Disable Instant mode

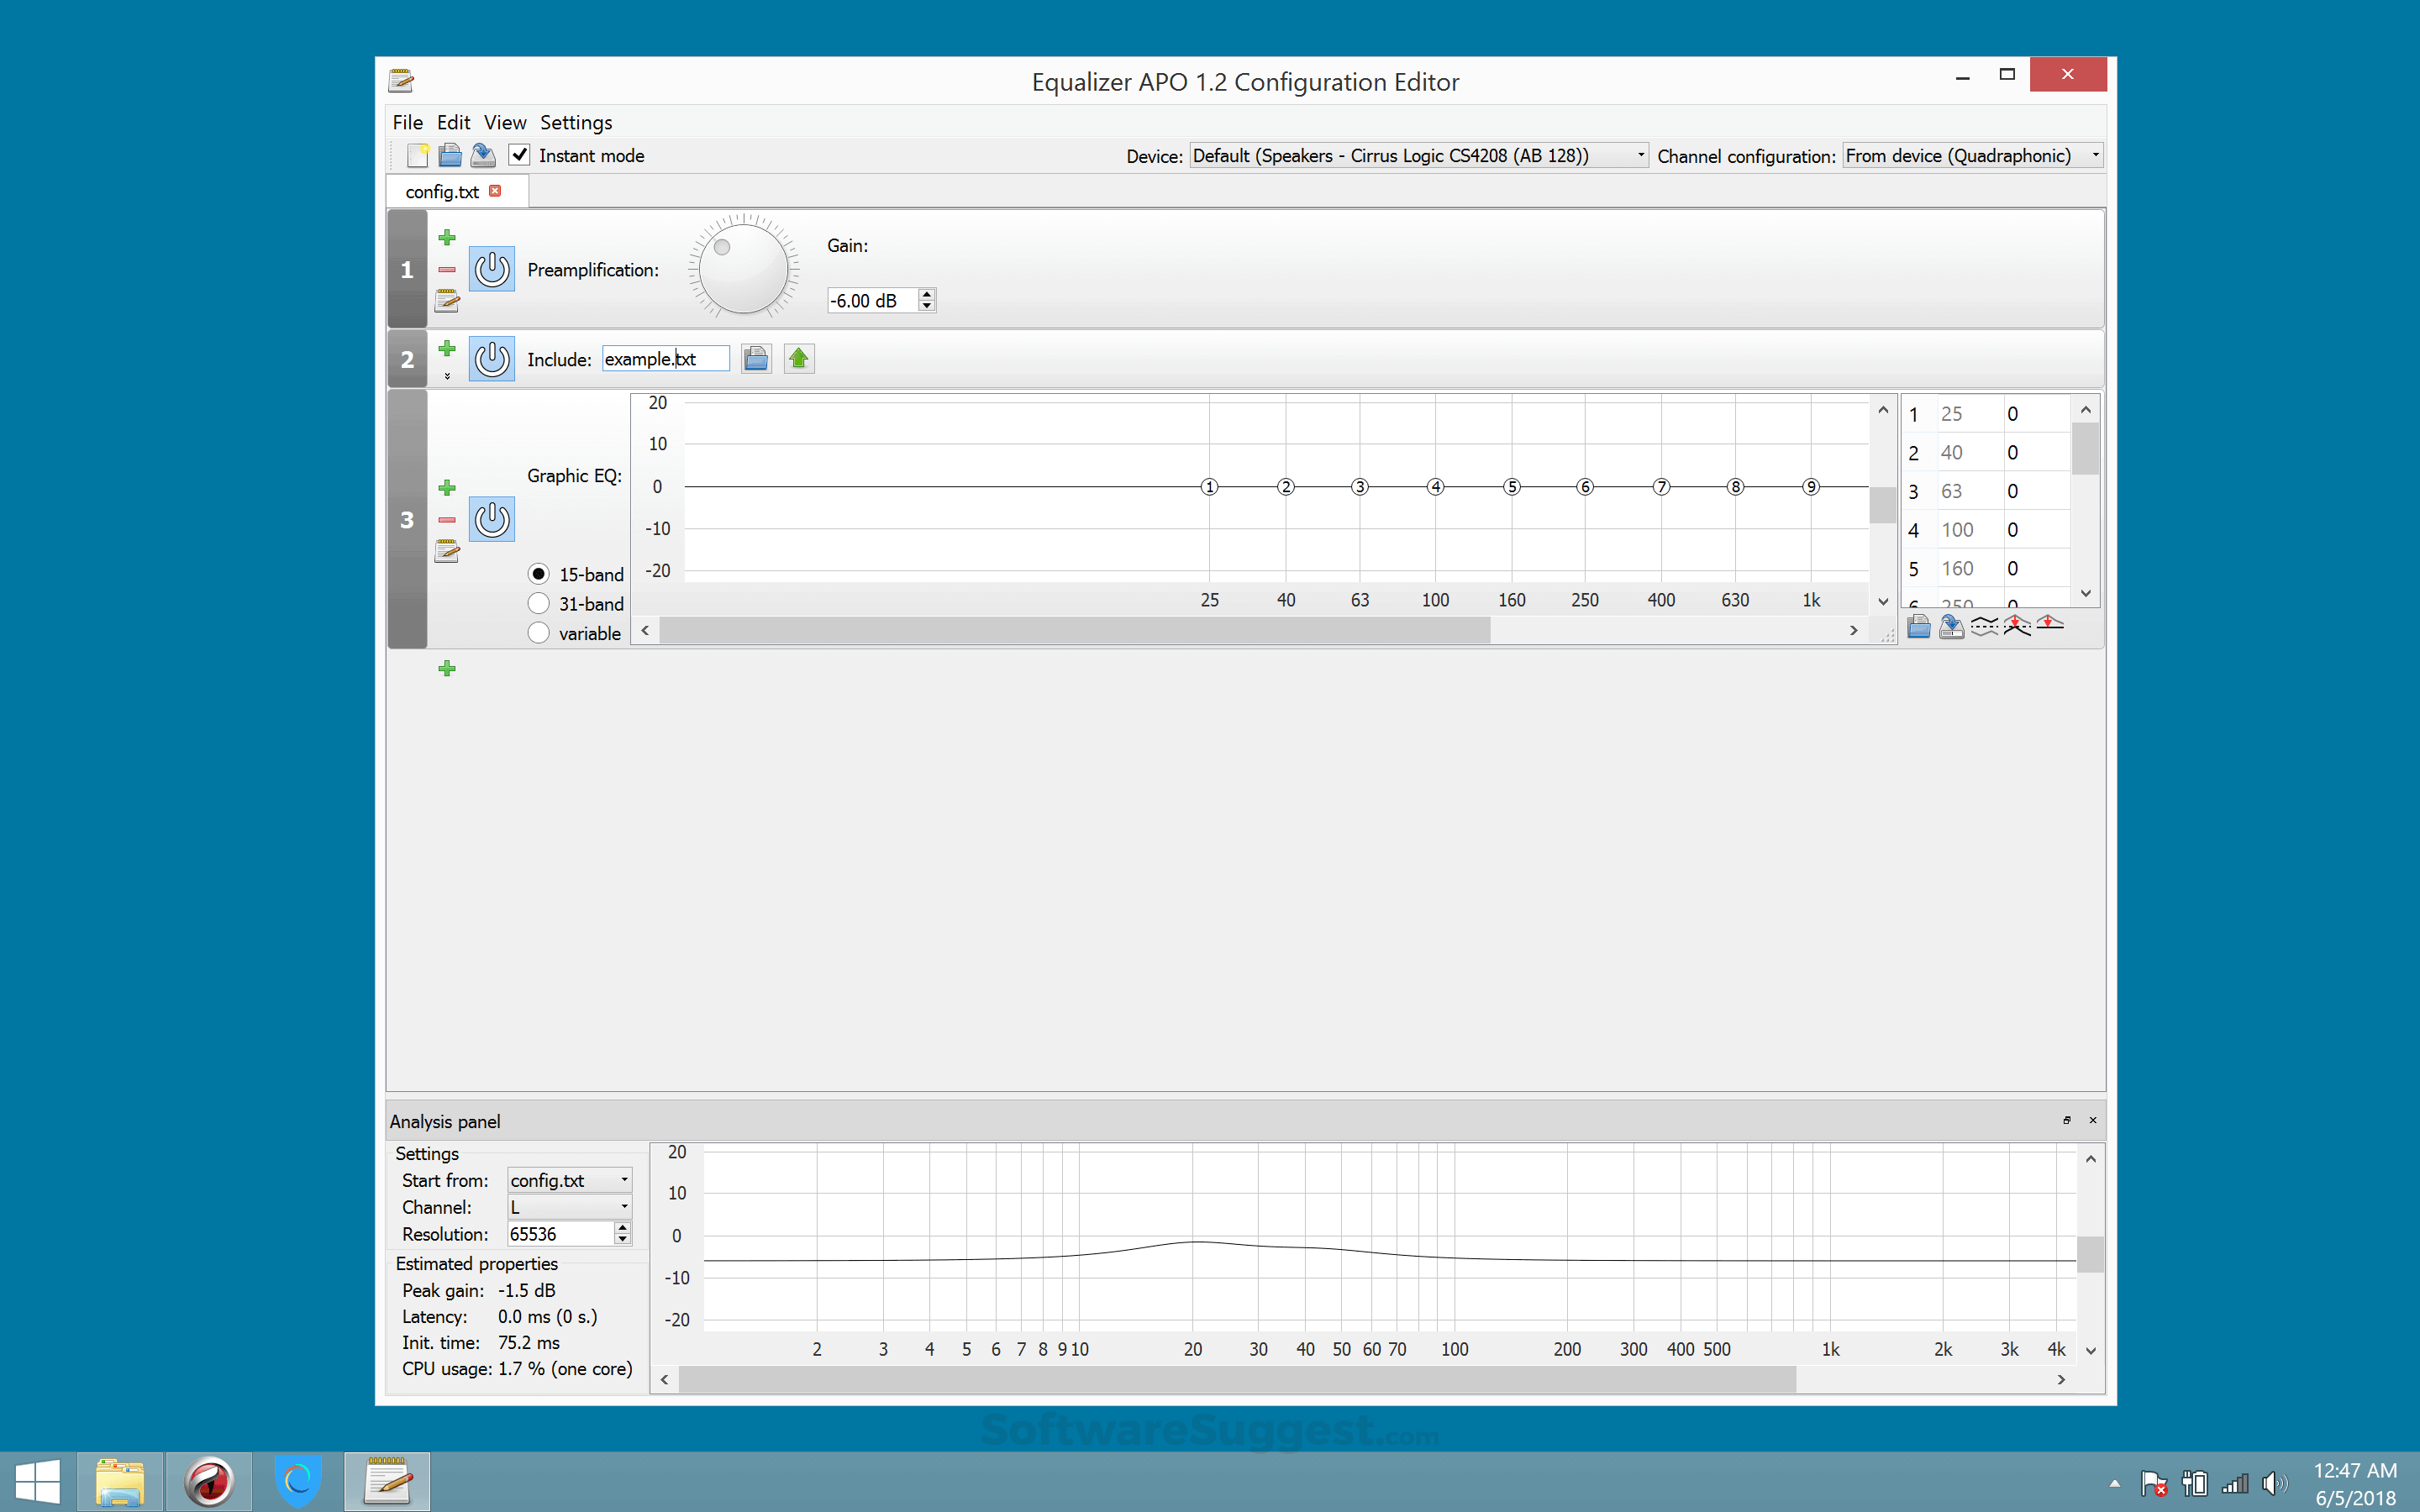tap(520, 155)
